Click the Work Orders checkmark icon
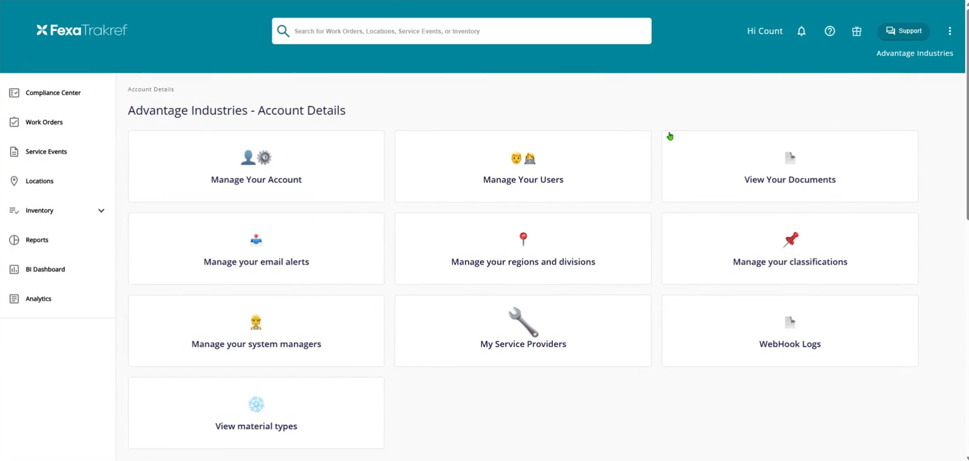The image size is (969, 461). (x=14, y=122)
